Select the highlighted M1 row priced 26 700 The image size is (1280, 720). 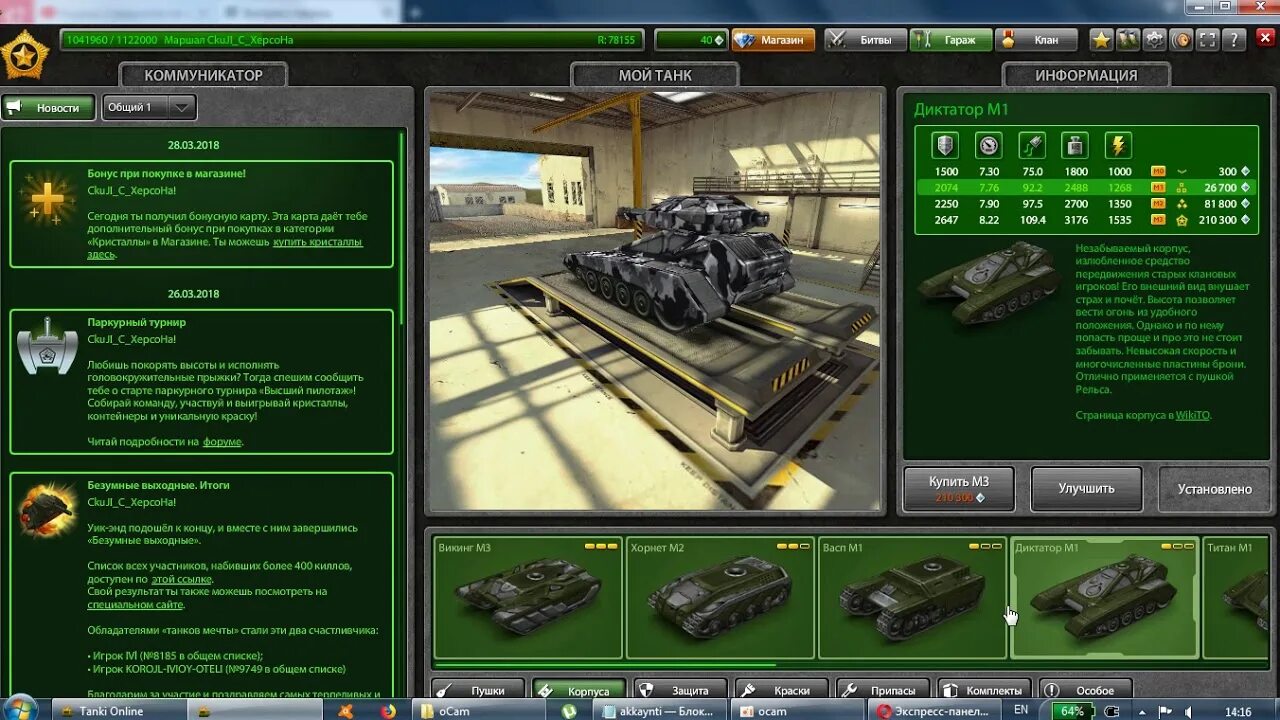(x=1088, y=187)
